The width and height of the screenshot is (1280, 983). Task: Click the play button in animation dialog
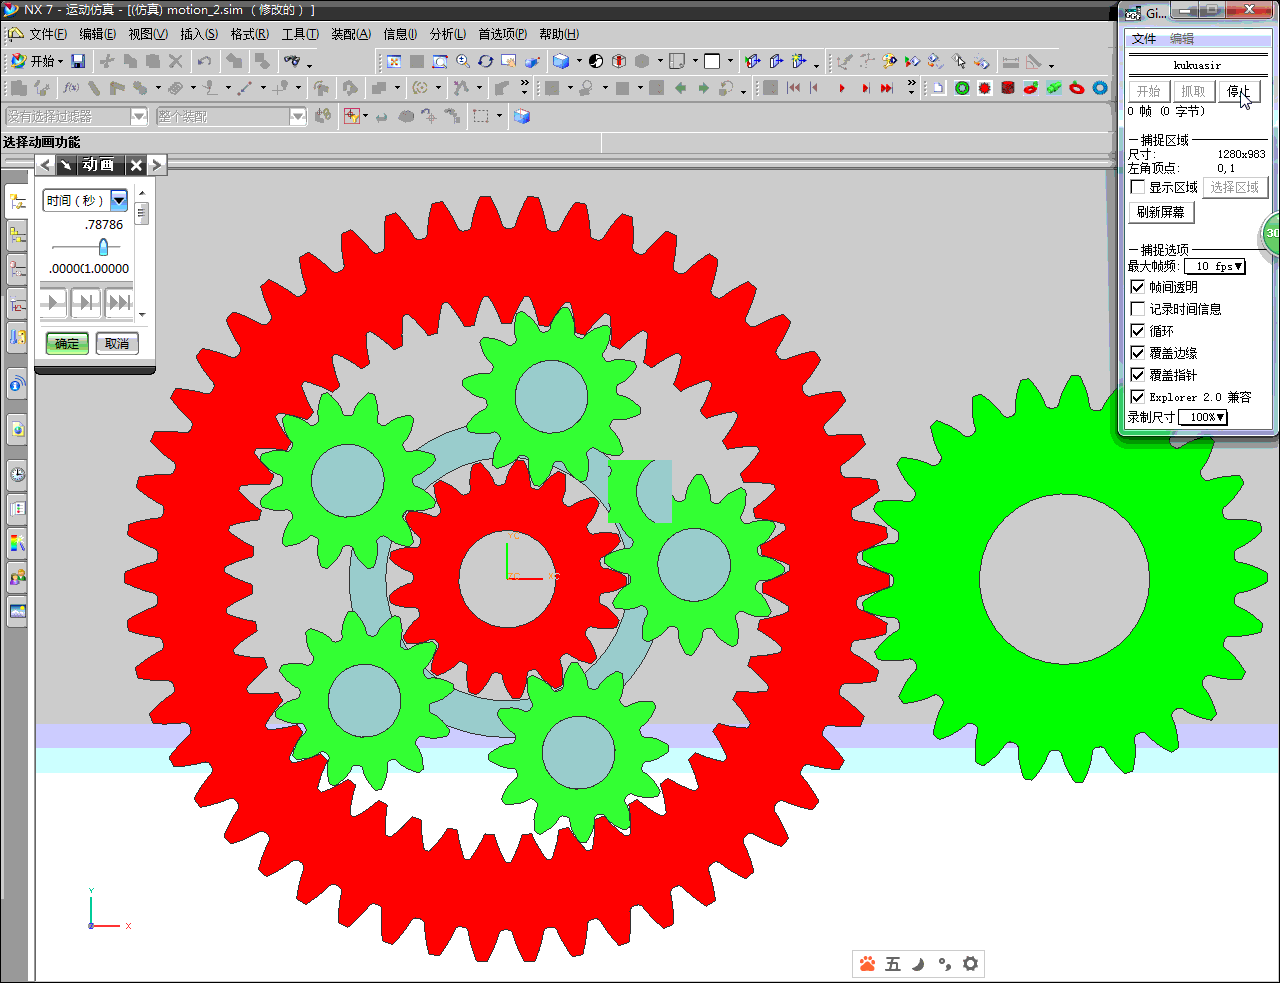click(x=54, y=301)
